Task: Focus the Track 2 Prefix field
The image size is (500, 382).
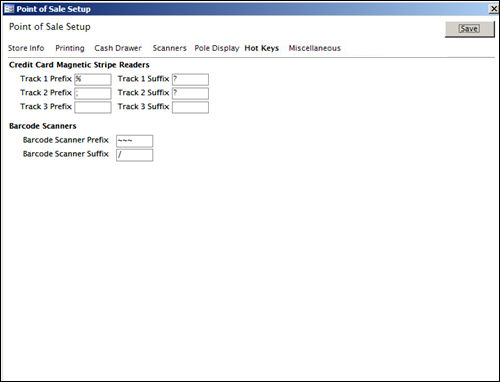Action: [93, 93]
